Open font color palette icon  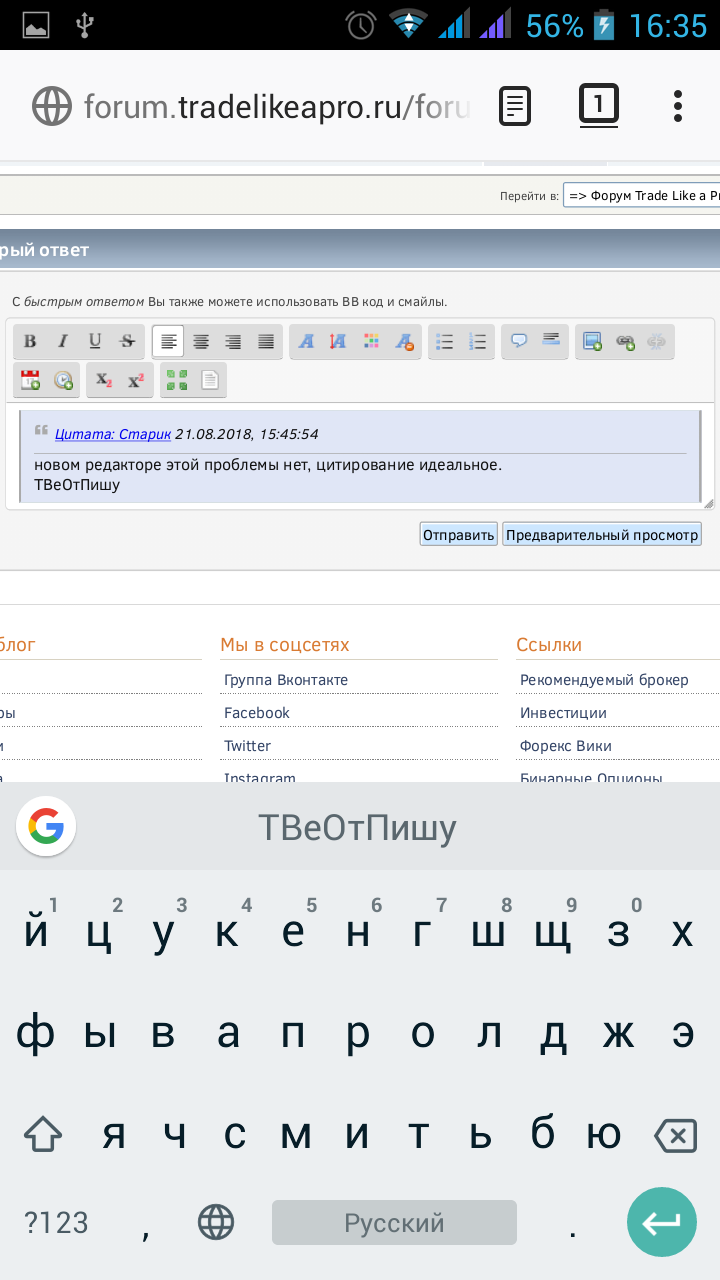pos(371,342)
